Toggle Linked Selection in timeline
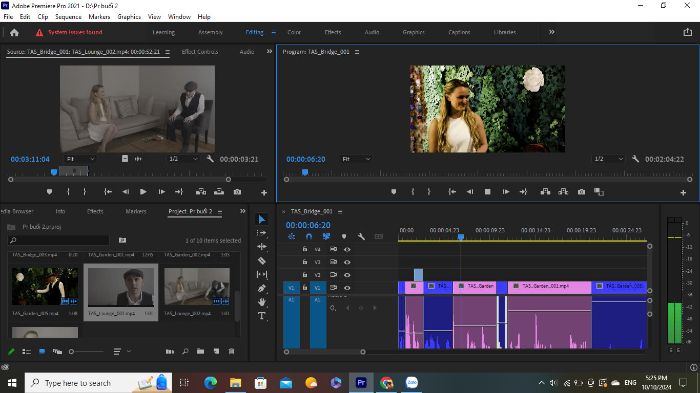 pos(326,236)
